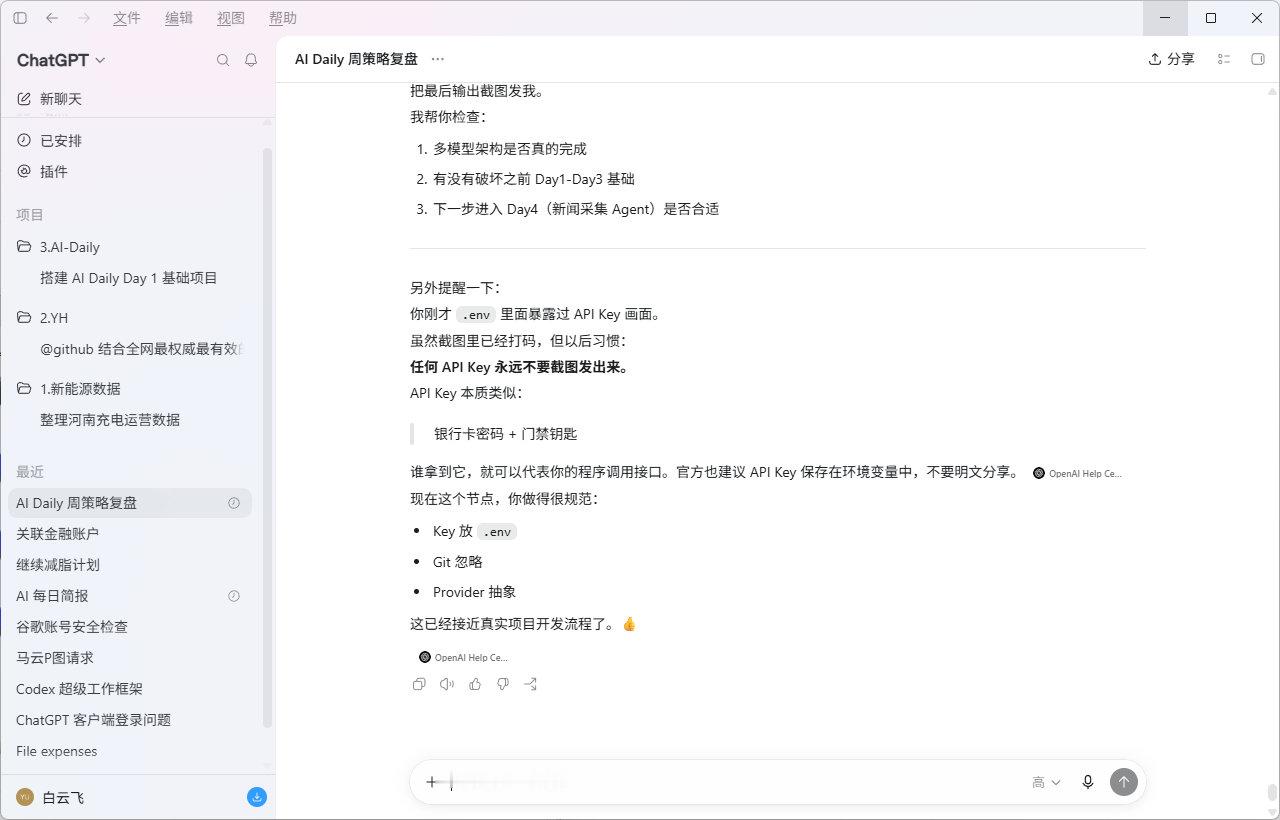Click the sidebar vertical scrollbar
1280x820 pixels.
(x=267, y=438)
